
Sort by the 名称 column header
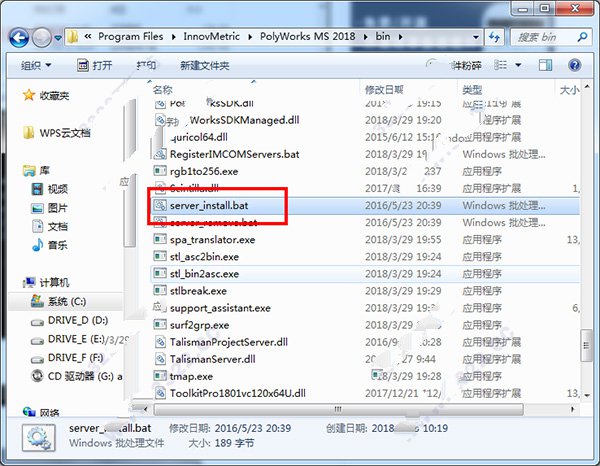click(163, 90)
